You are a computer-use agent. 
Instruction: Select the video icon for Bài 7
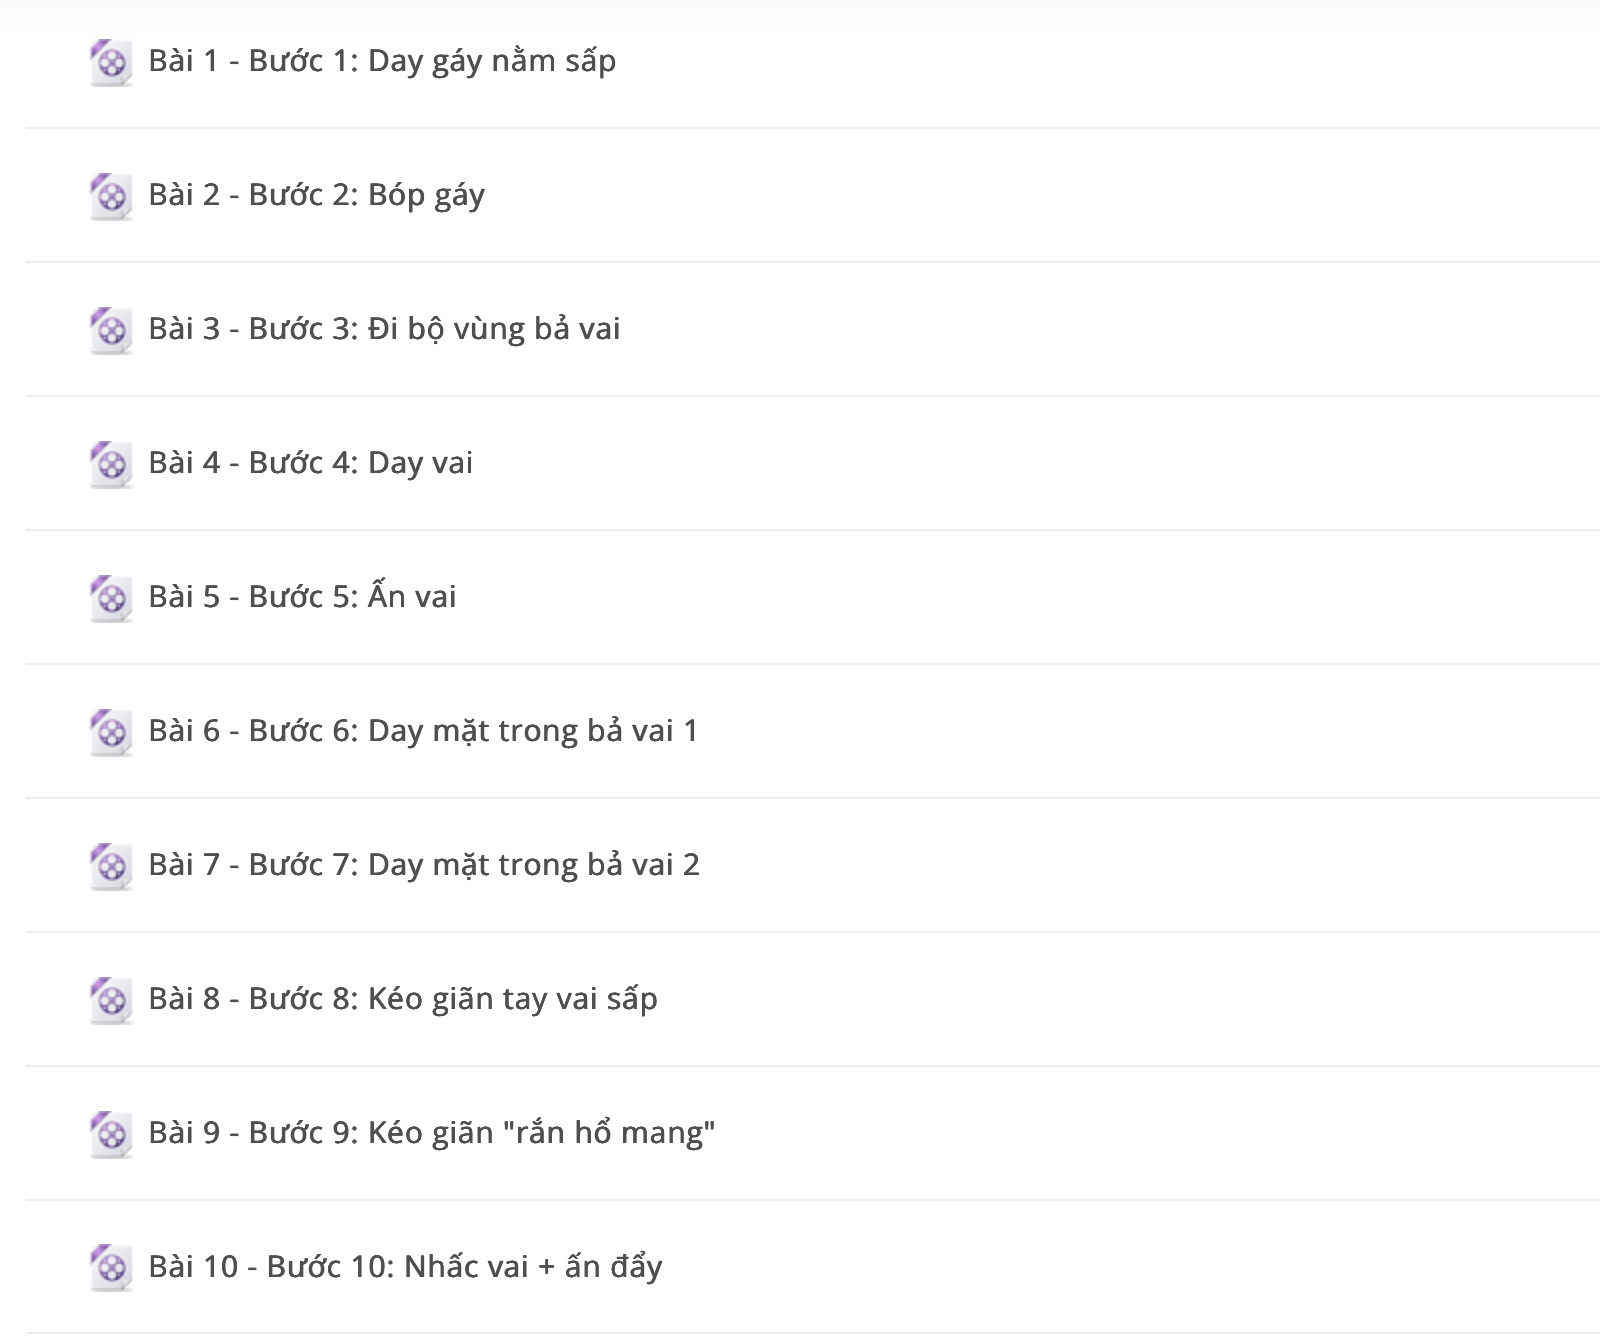pos(111,867)
